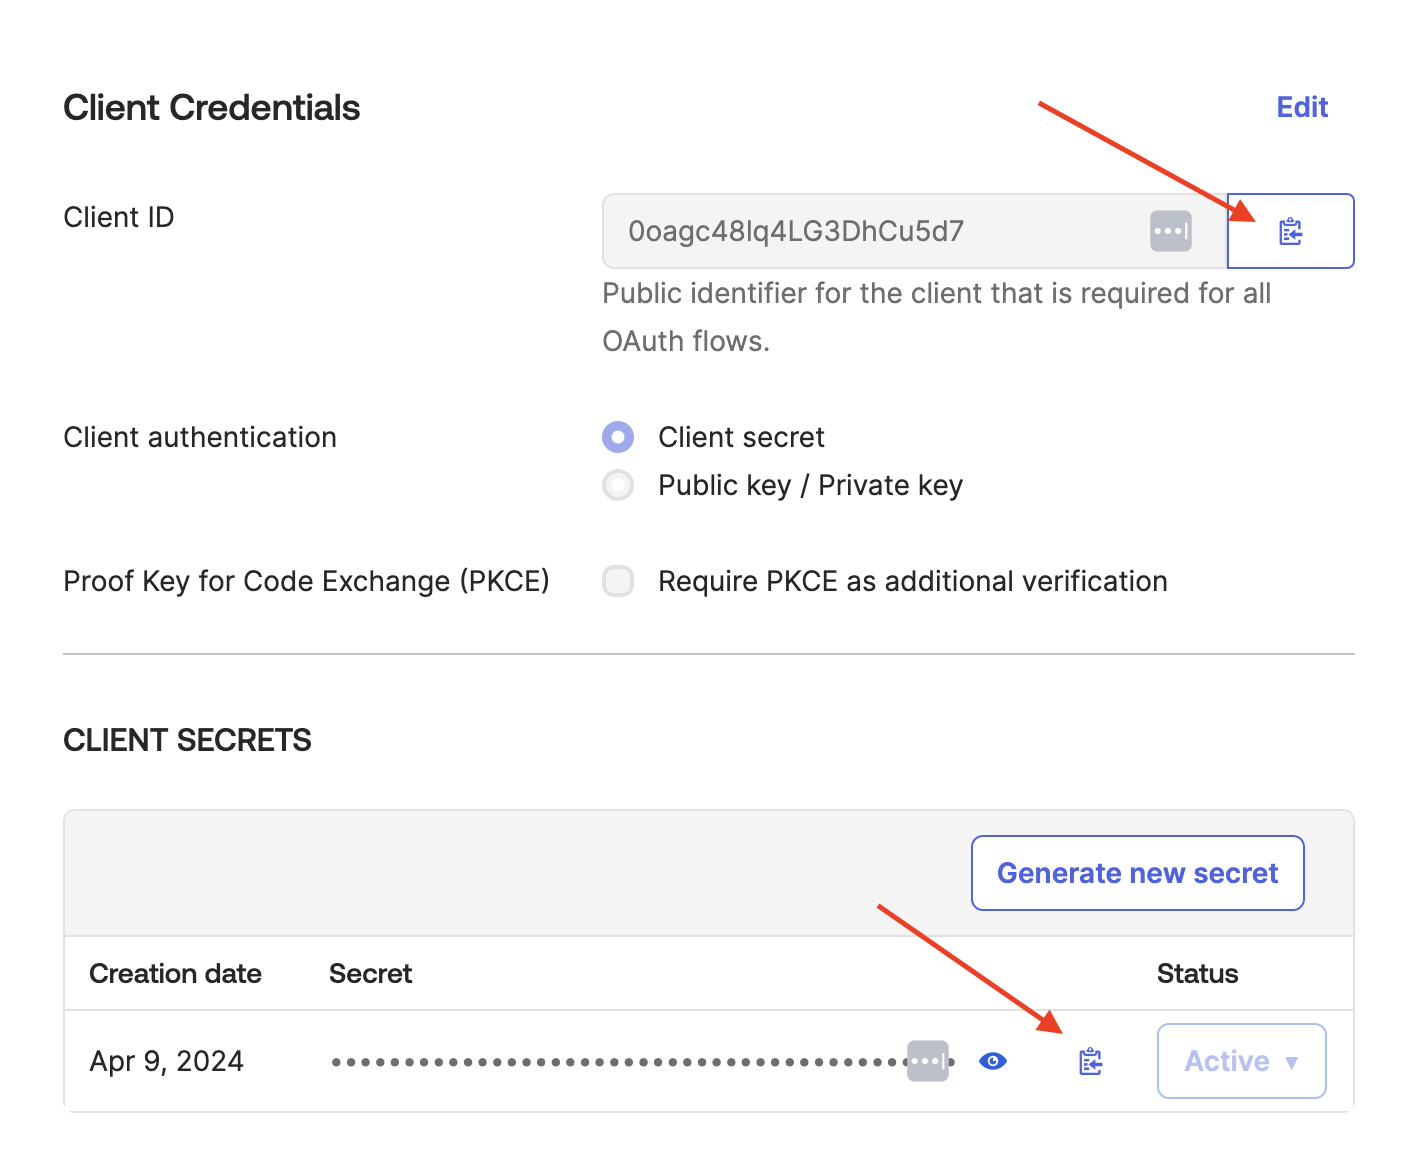The image size is (1412, 1162).
Task: Click the arrow on the Active dropdown
Action: 1292,1062
